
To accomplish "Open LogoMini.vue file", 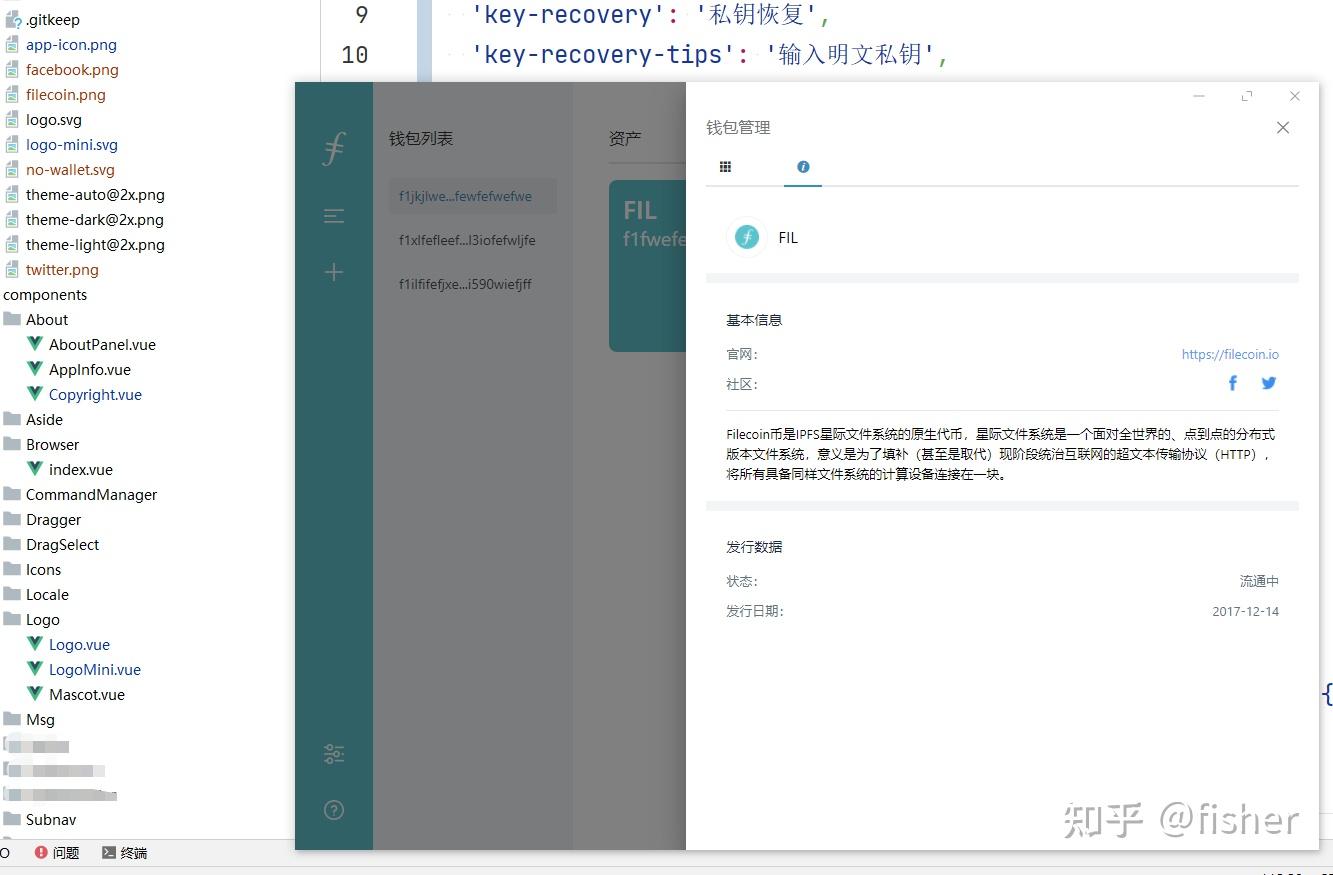I will (x=95, y=669).
